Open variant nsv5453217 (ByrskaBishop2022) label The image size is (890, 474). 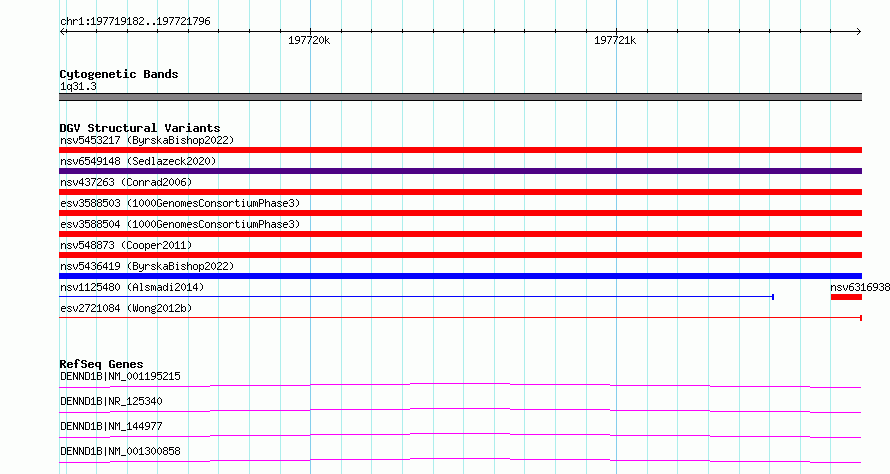point(147,140)
